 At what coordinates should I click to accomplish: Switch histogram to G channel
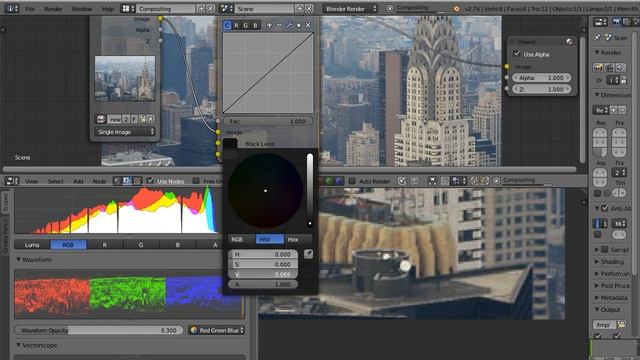(x=141, y=244)
